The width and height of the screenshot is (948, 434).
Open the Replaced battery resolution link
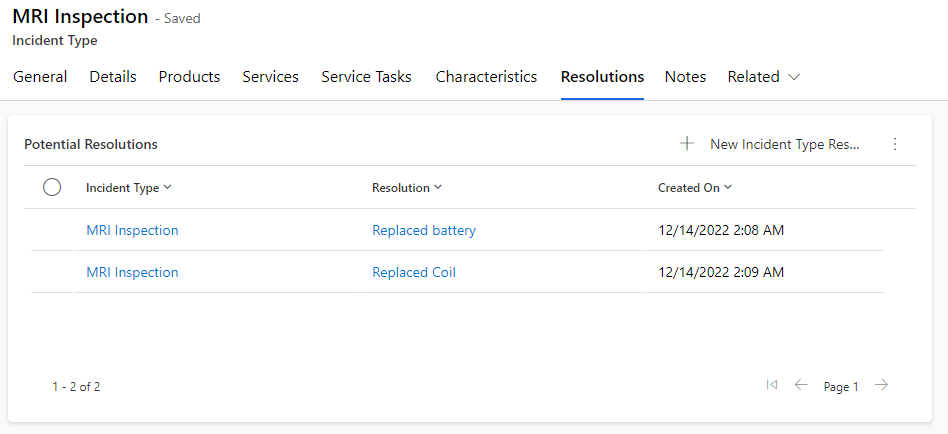[424, 231]
